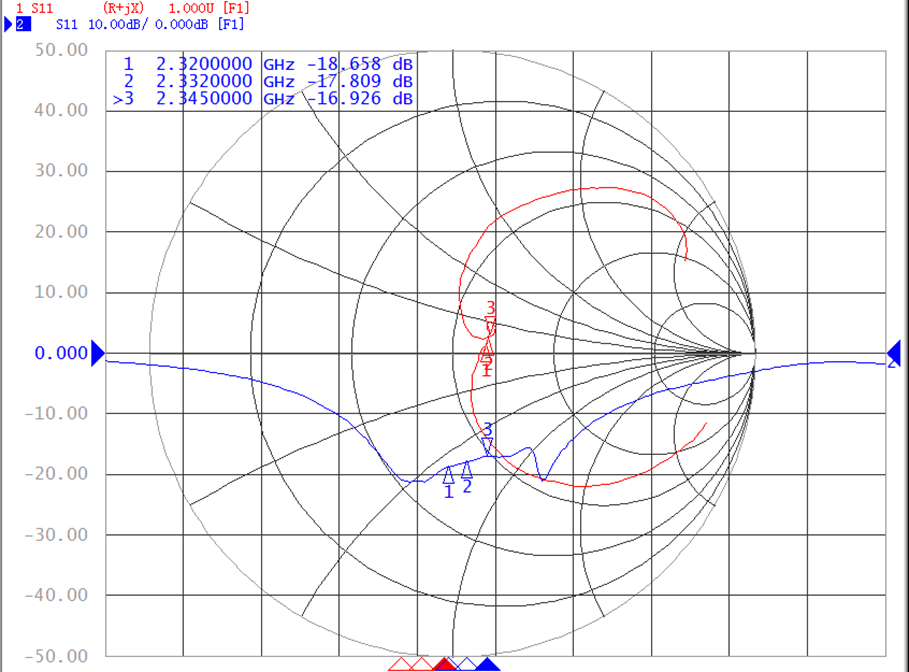
Task: Click the filled blue triangle on the frequency axis
Action: pos(487,664)
